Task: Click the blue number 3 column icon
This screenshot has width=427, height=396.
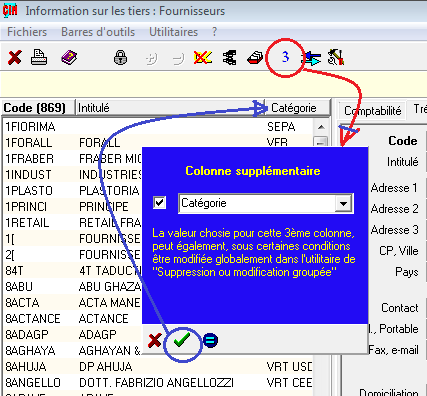Action: tap(285, 57)
